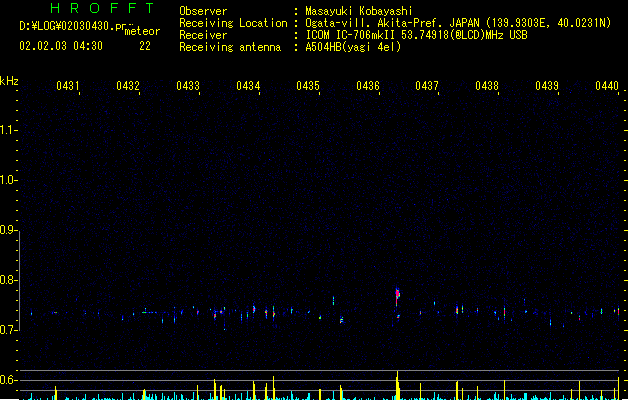Click the strong meteor echo near 0436
Image resolution: width=629 pixels, height=400 pixels.
click(398, 294)
